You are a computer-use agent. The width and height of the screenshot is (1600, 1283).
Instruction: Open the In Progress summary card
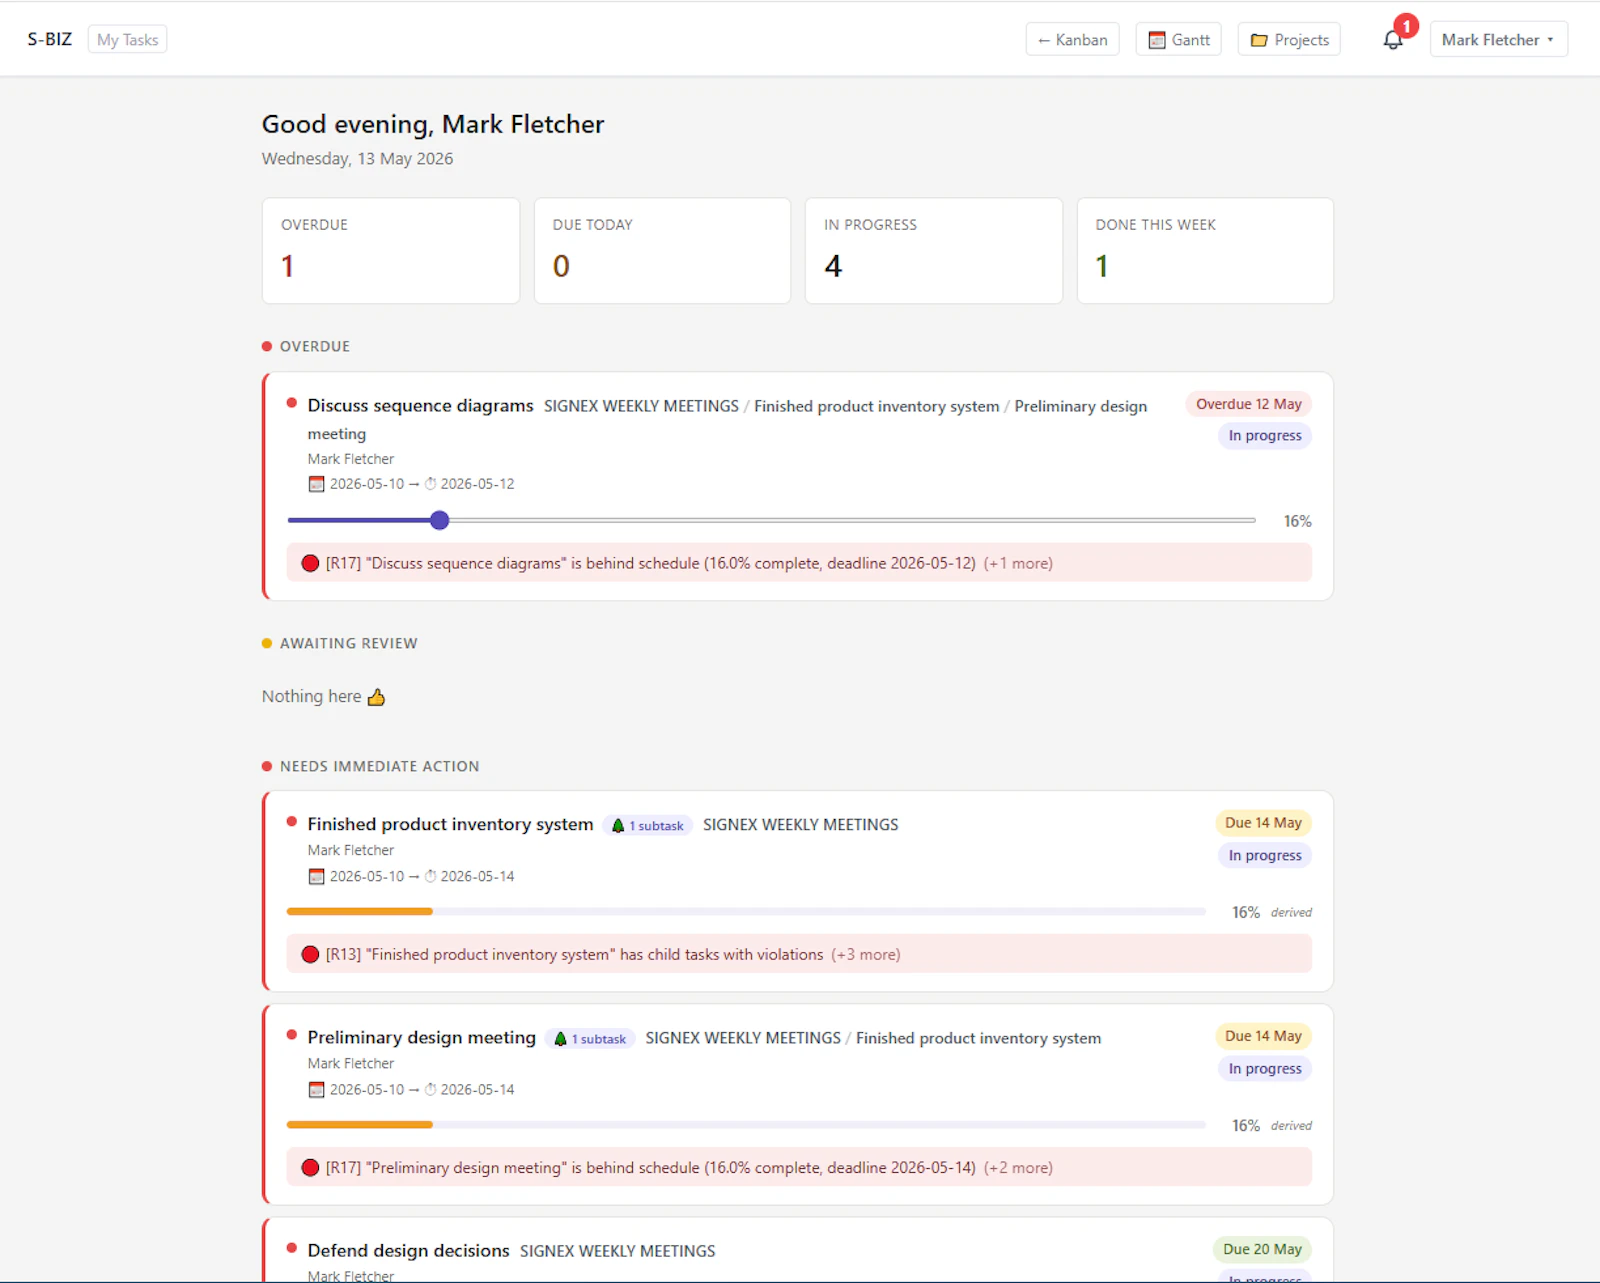point(934,251)
